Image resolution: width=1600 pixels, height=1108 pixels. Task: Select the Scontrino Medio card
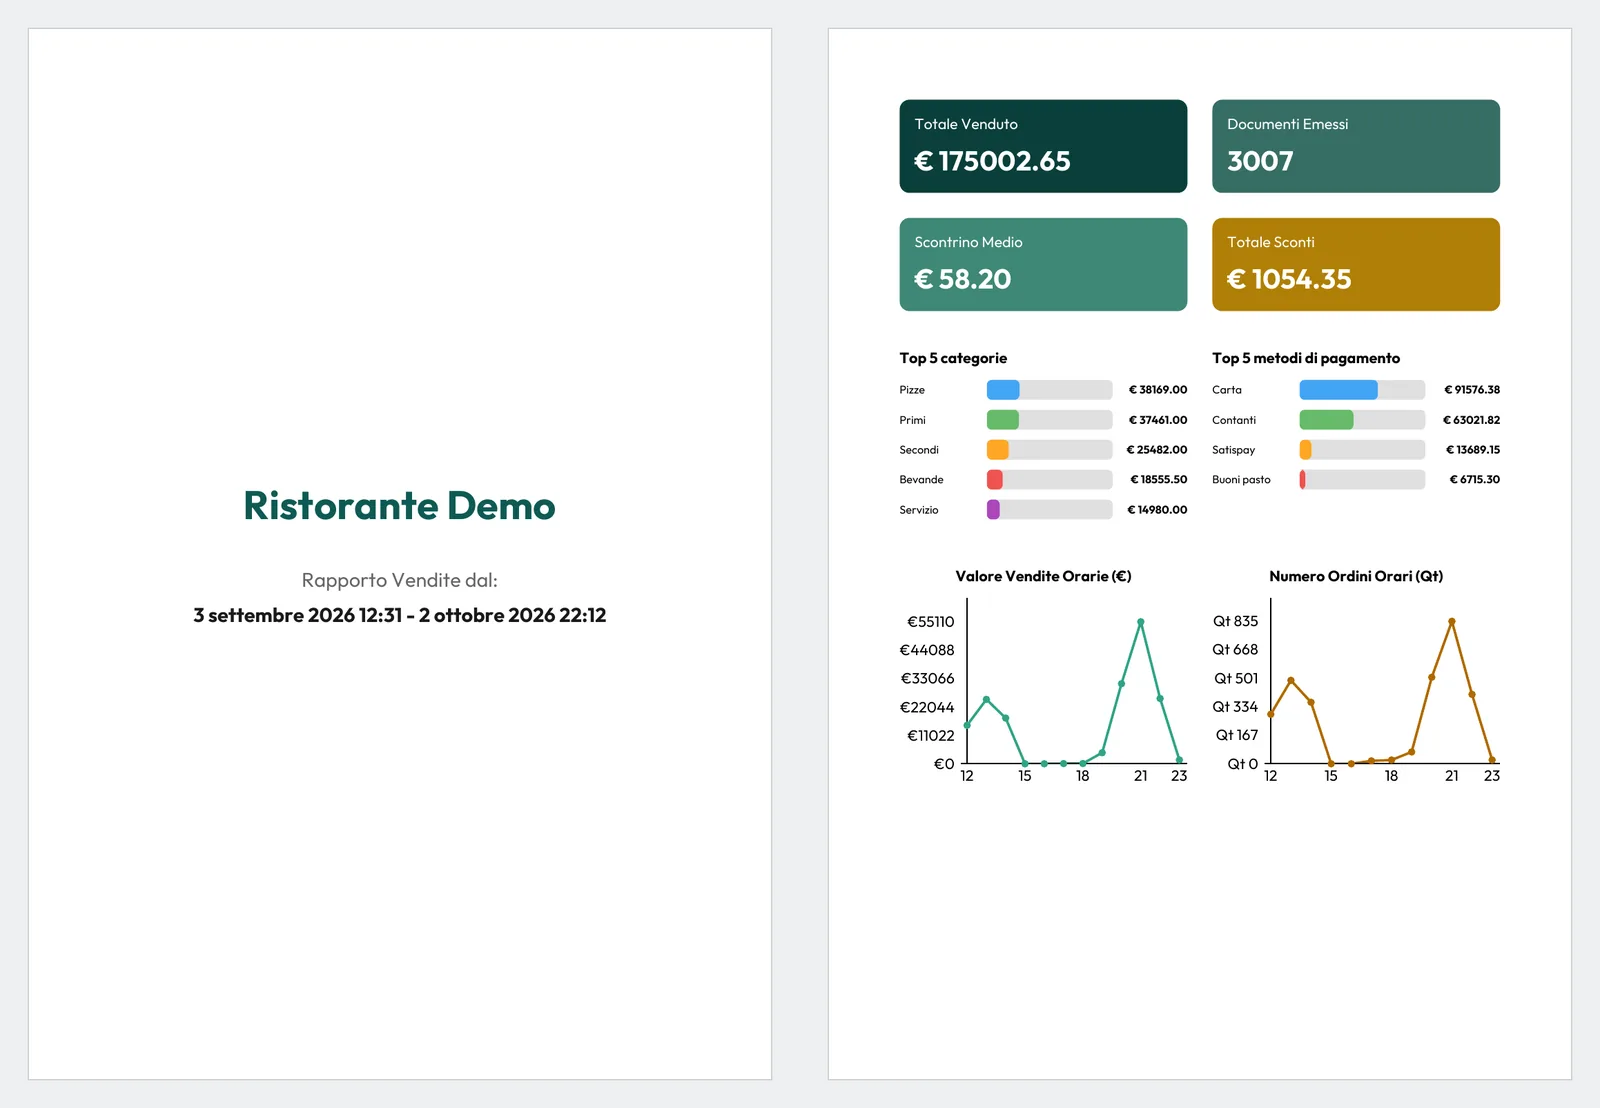pyautogui.click(x=1043, y=264)
